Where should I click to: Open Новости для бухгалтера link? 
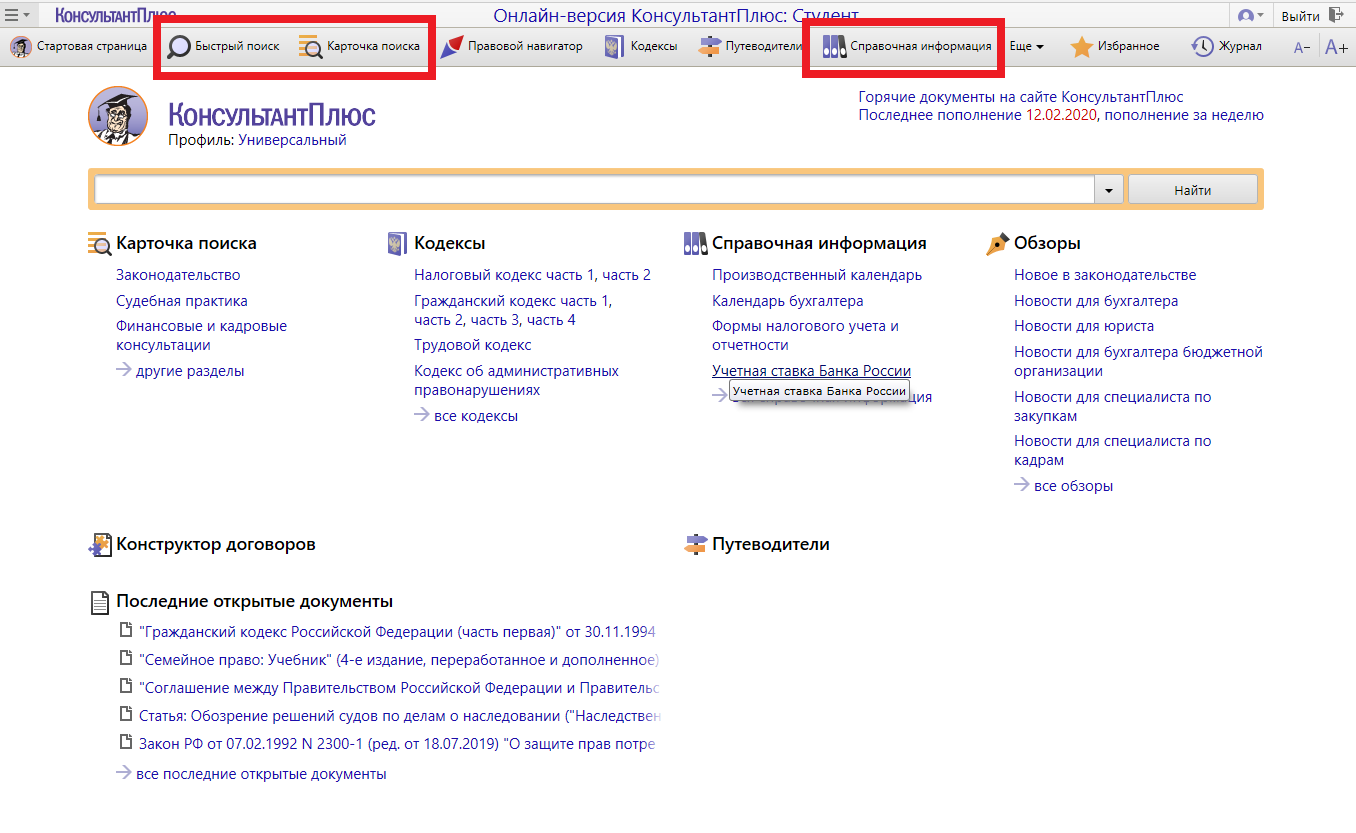pos(1096,300)
